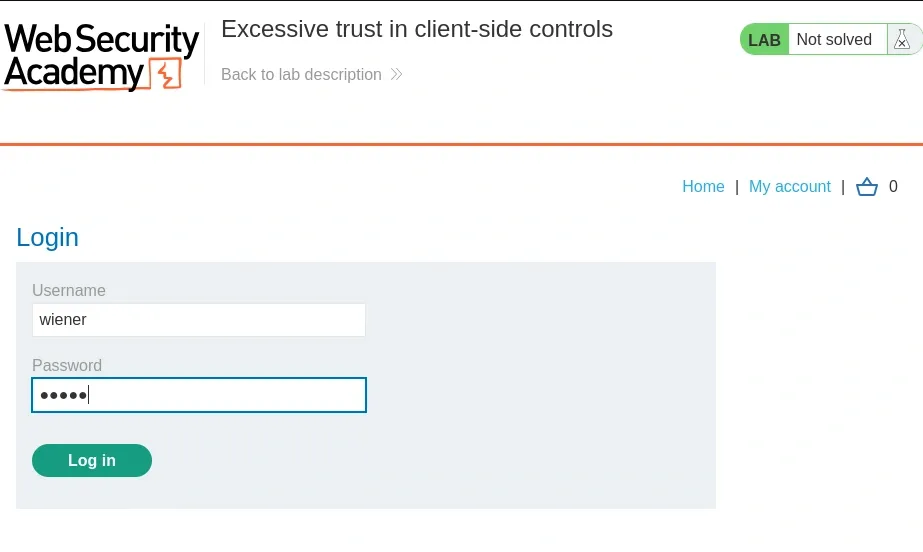Click the basket item count 0
Image resolution: width=923 pixels, height=552 pixels.
pyautogui.click(x=893, y=187)
